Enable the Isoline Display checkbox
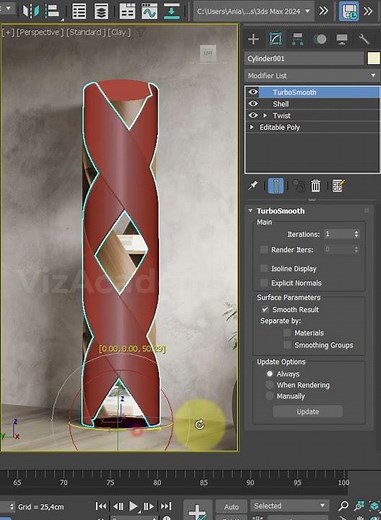 pyautogui.click(x=264, y=268)
